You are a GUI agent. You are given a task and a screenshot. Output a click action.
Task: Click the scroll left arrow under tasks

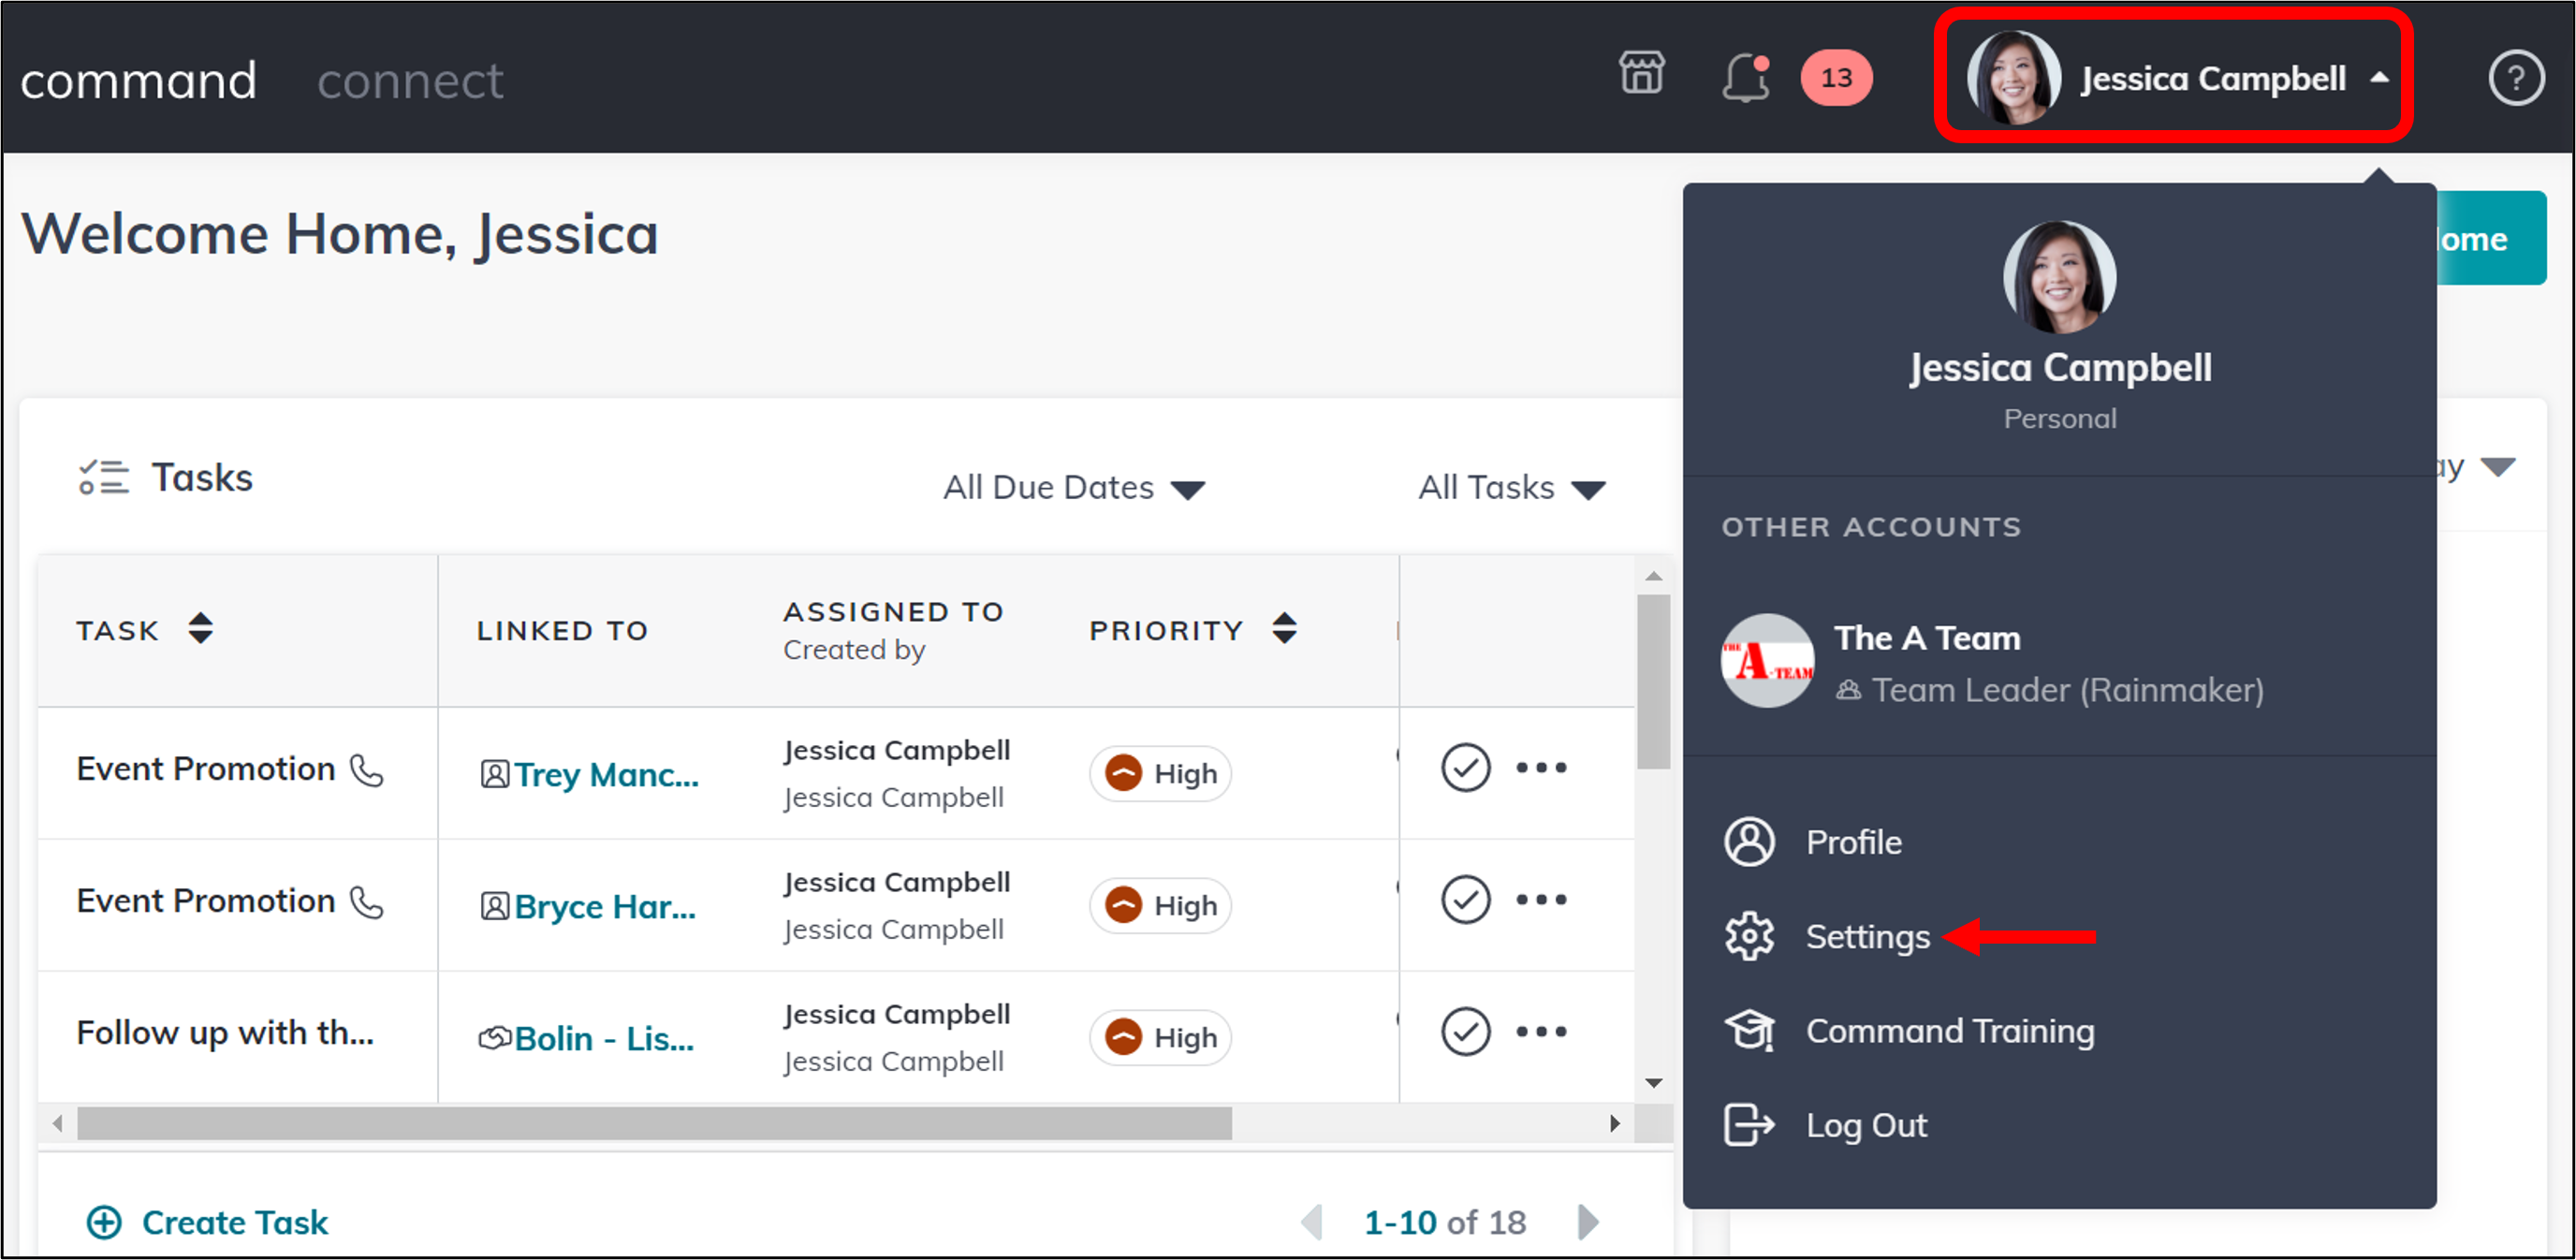pyautogui.click(x=58, y=1123)
